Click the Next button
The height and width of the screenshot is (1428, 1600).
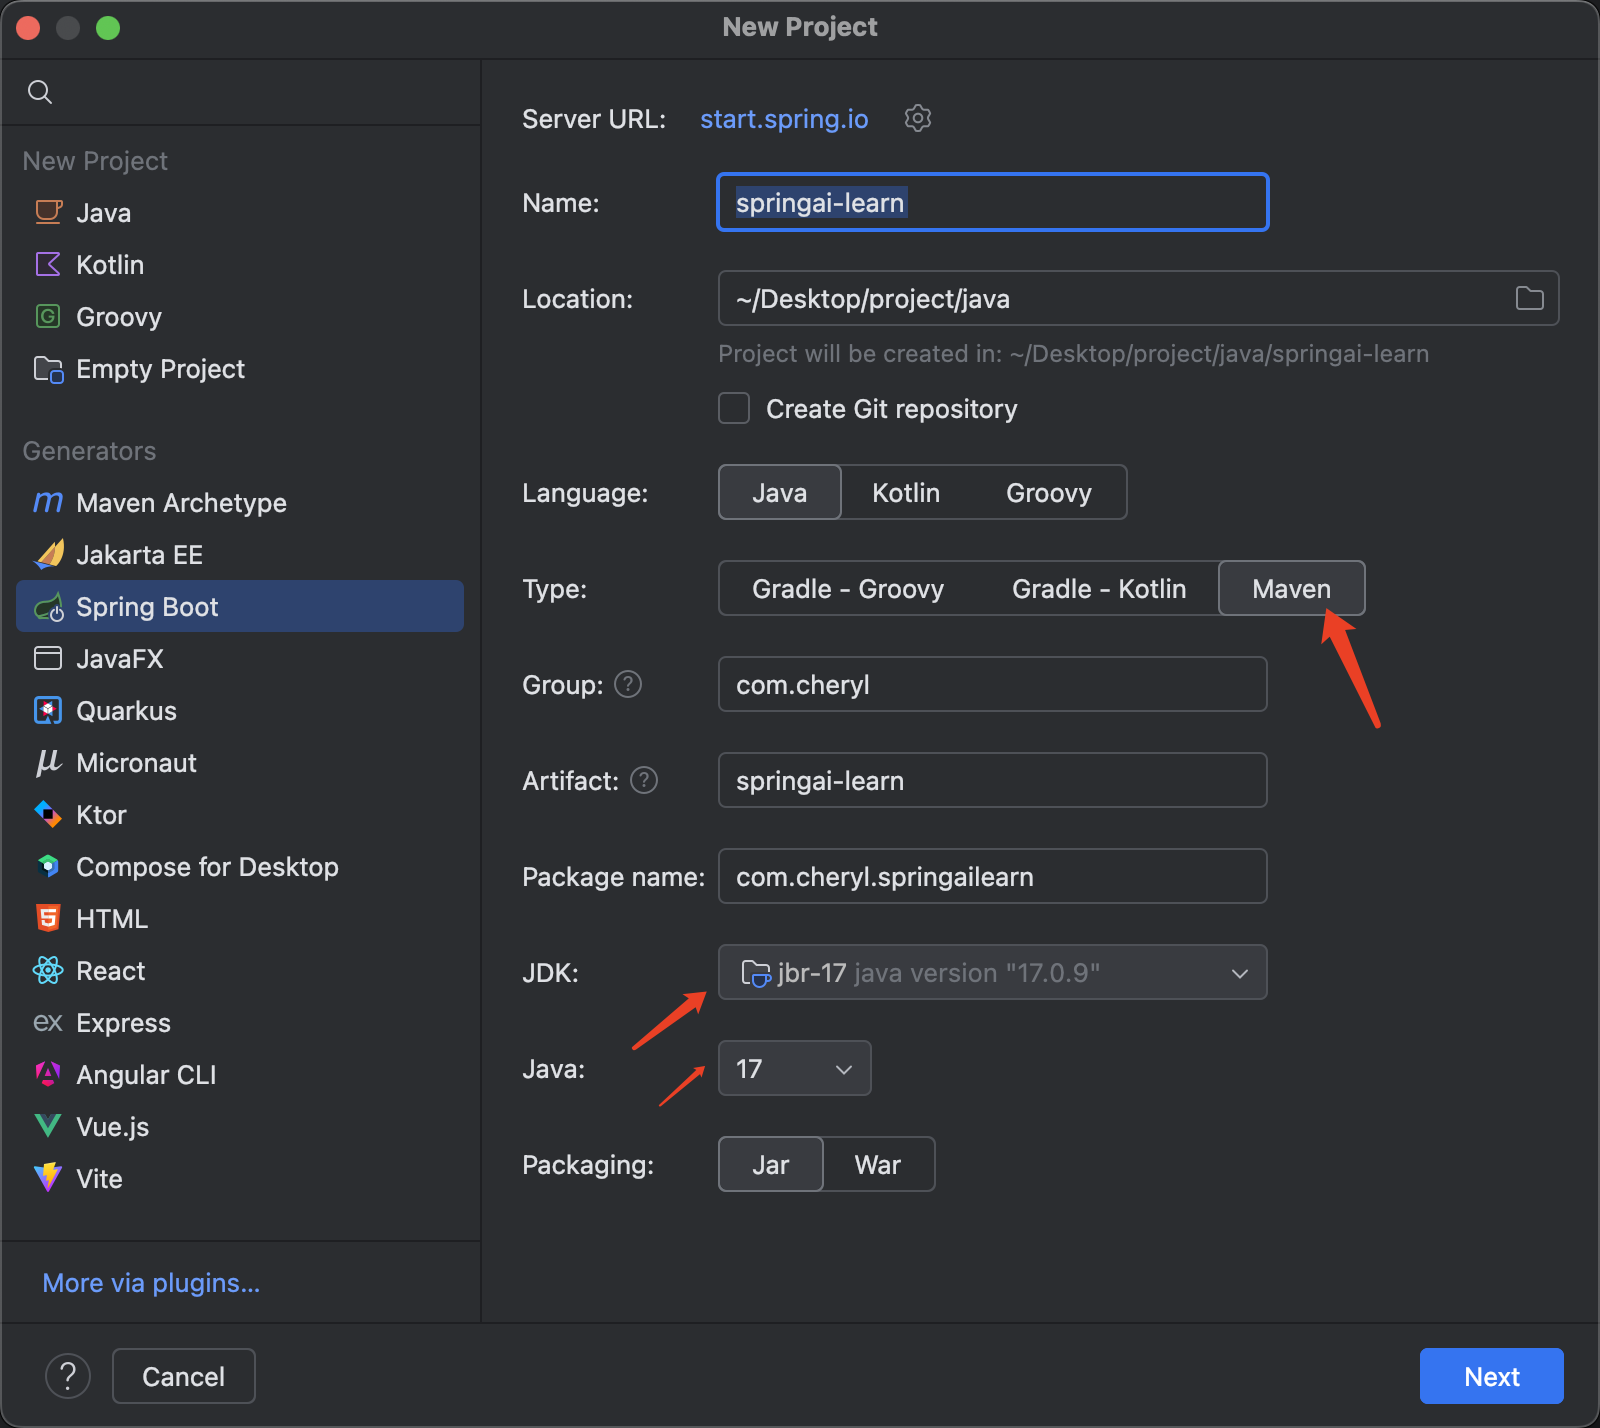(x=1492, y=1376)
